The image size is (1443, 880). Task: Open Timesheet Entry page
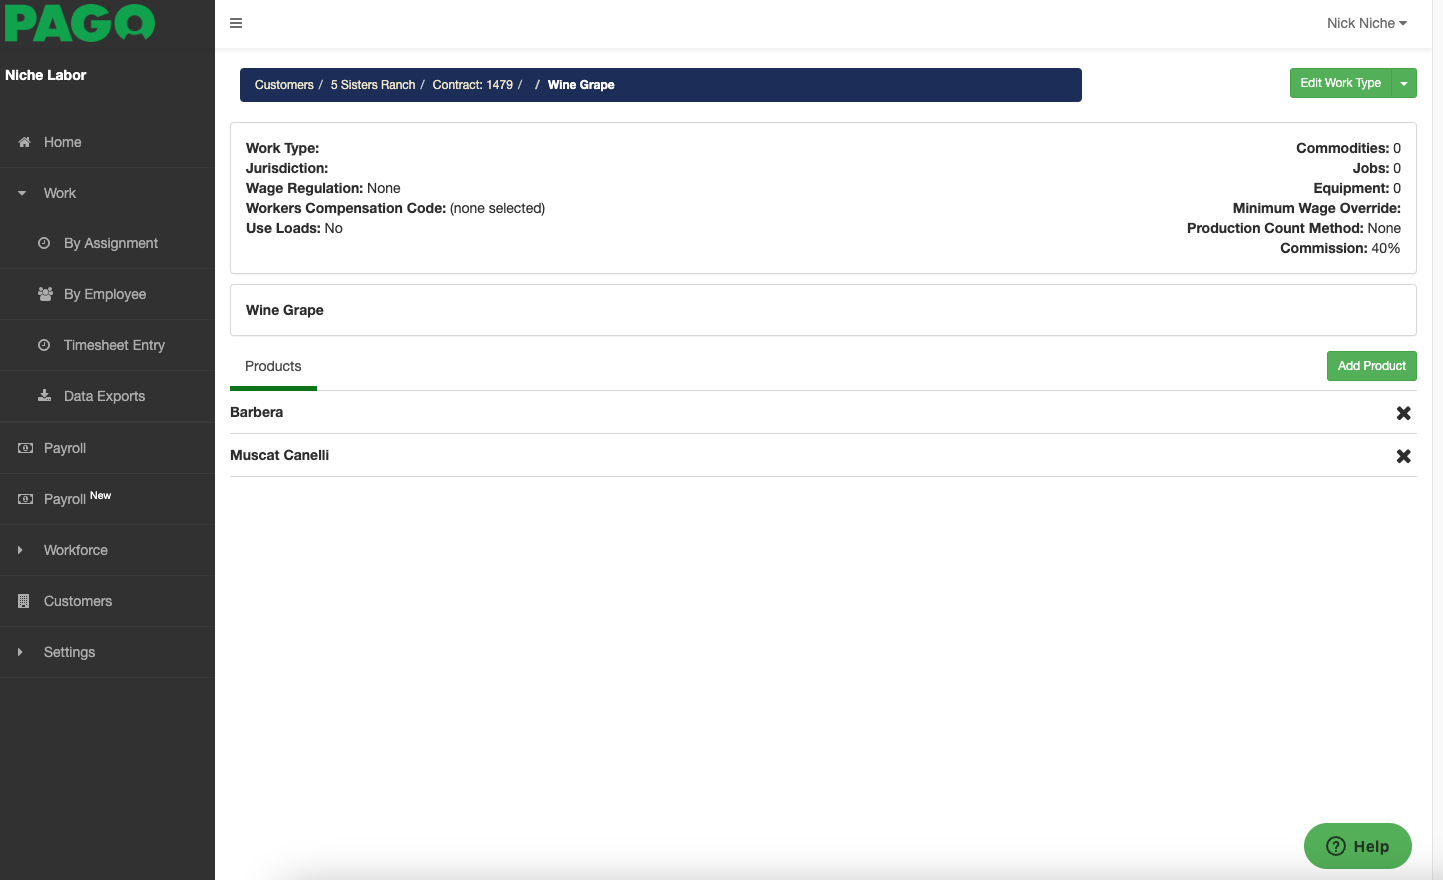pyautogui.click(x=114, y=345)
